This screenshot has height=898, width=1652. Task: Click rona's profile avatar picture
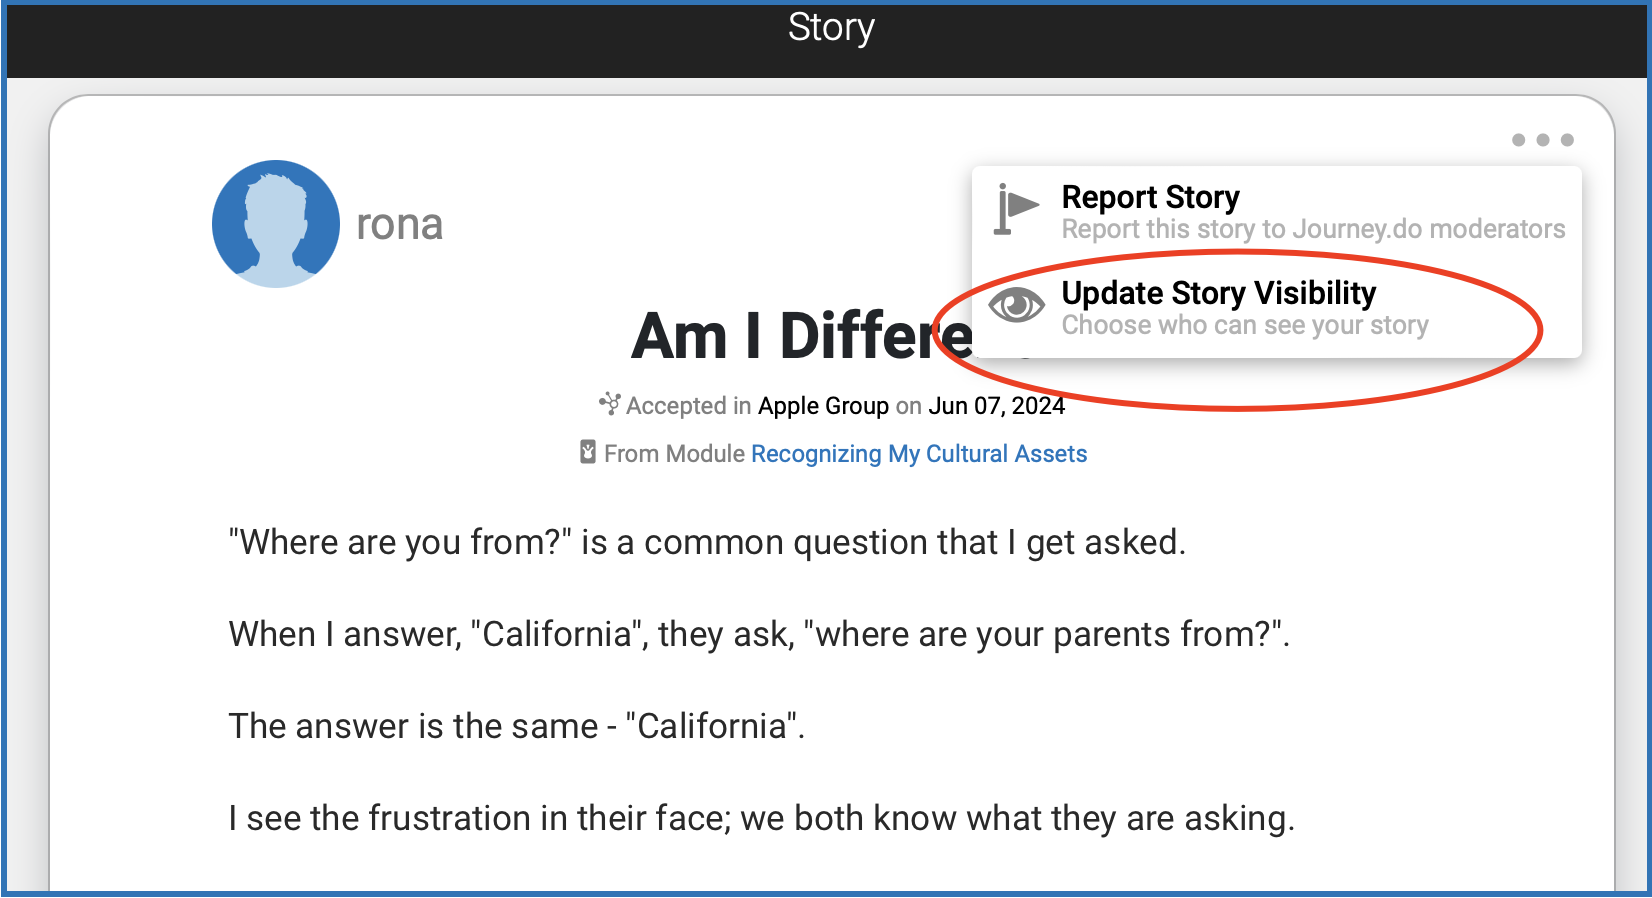(x=276, y=224)
